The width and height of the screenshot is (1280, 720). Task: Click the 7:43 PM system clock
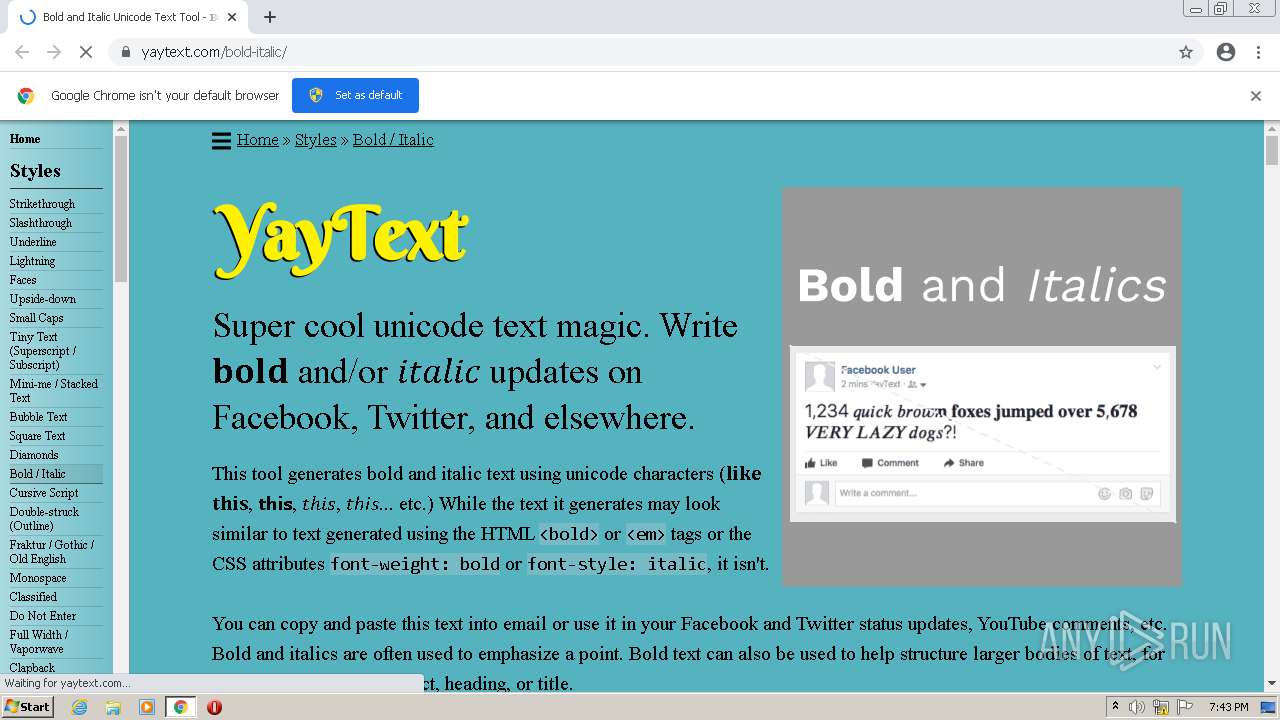(1228, 707)
